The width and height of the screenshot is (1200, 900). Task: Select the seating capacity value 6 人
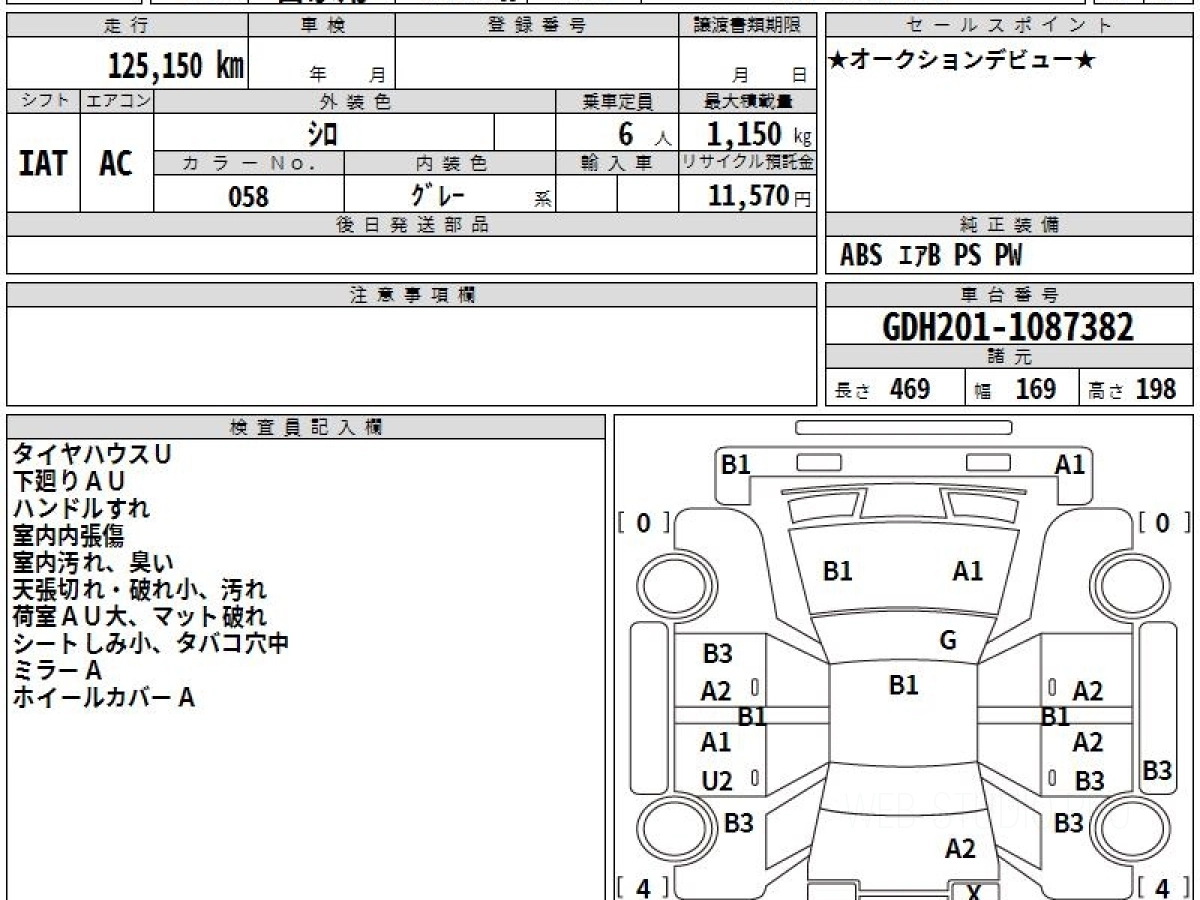coord(645,134)
